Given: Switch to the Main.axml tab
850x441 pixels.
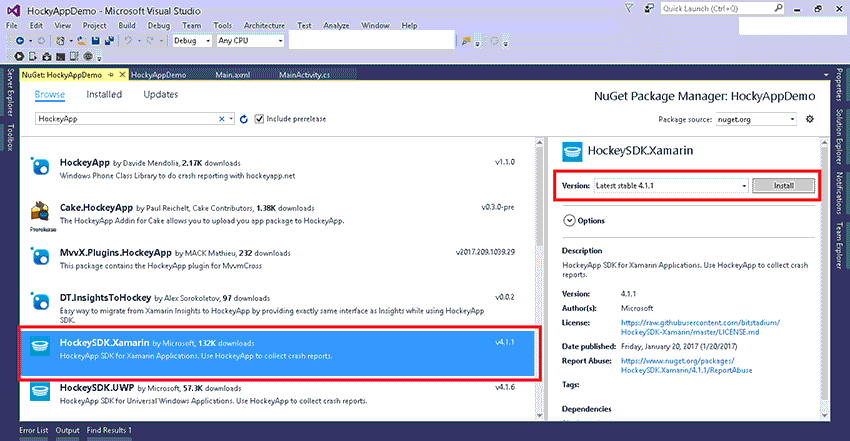Looking at the screenshot, I should [x=233, y=75].
